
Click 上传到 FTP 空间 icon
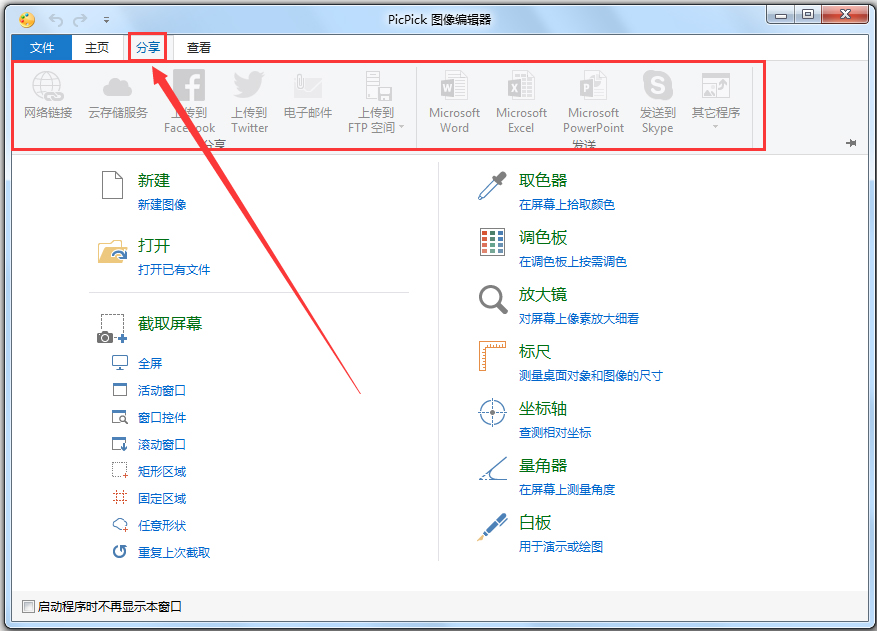(378, 86)
